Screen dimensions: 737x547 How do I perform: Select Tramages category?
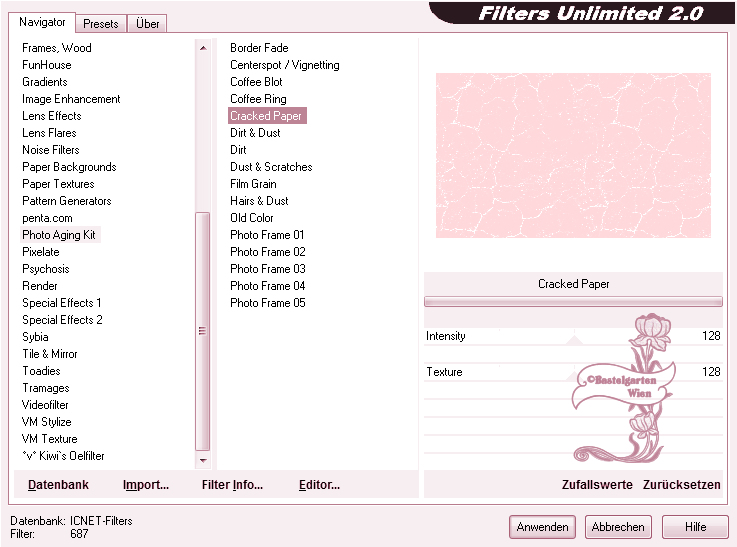click(x=46, y=388)
